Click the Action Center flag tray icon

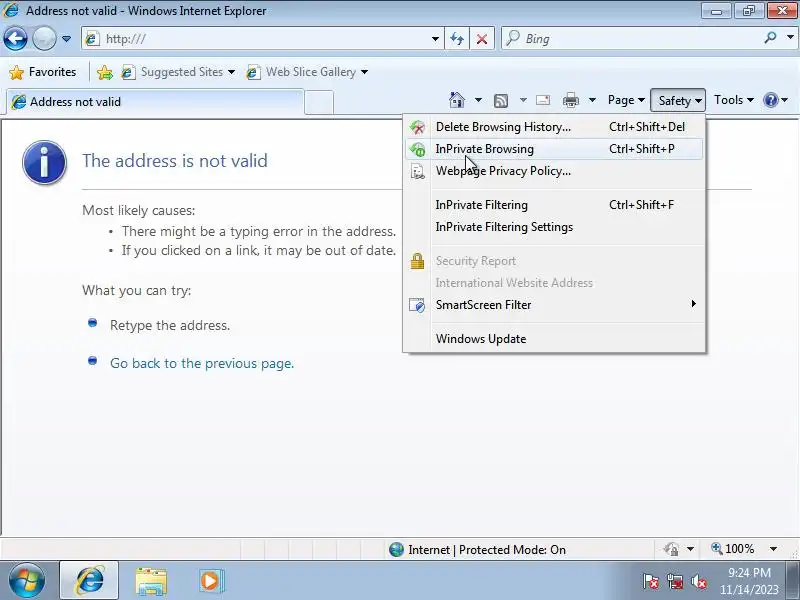650,581
